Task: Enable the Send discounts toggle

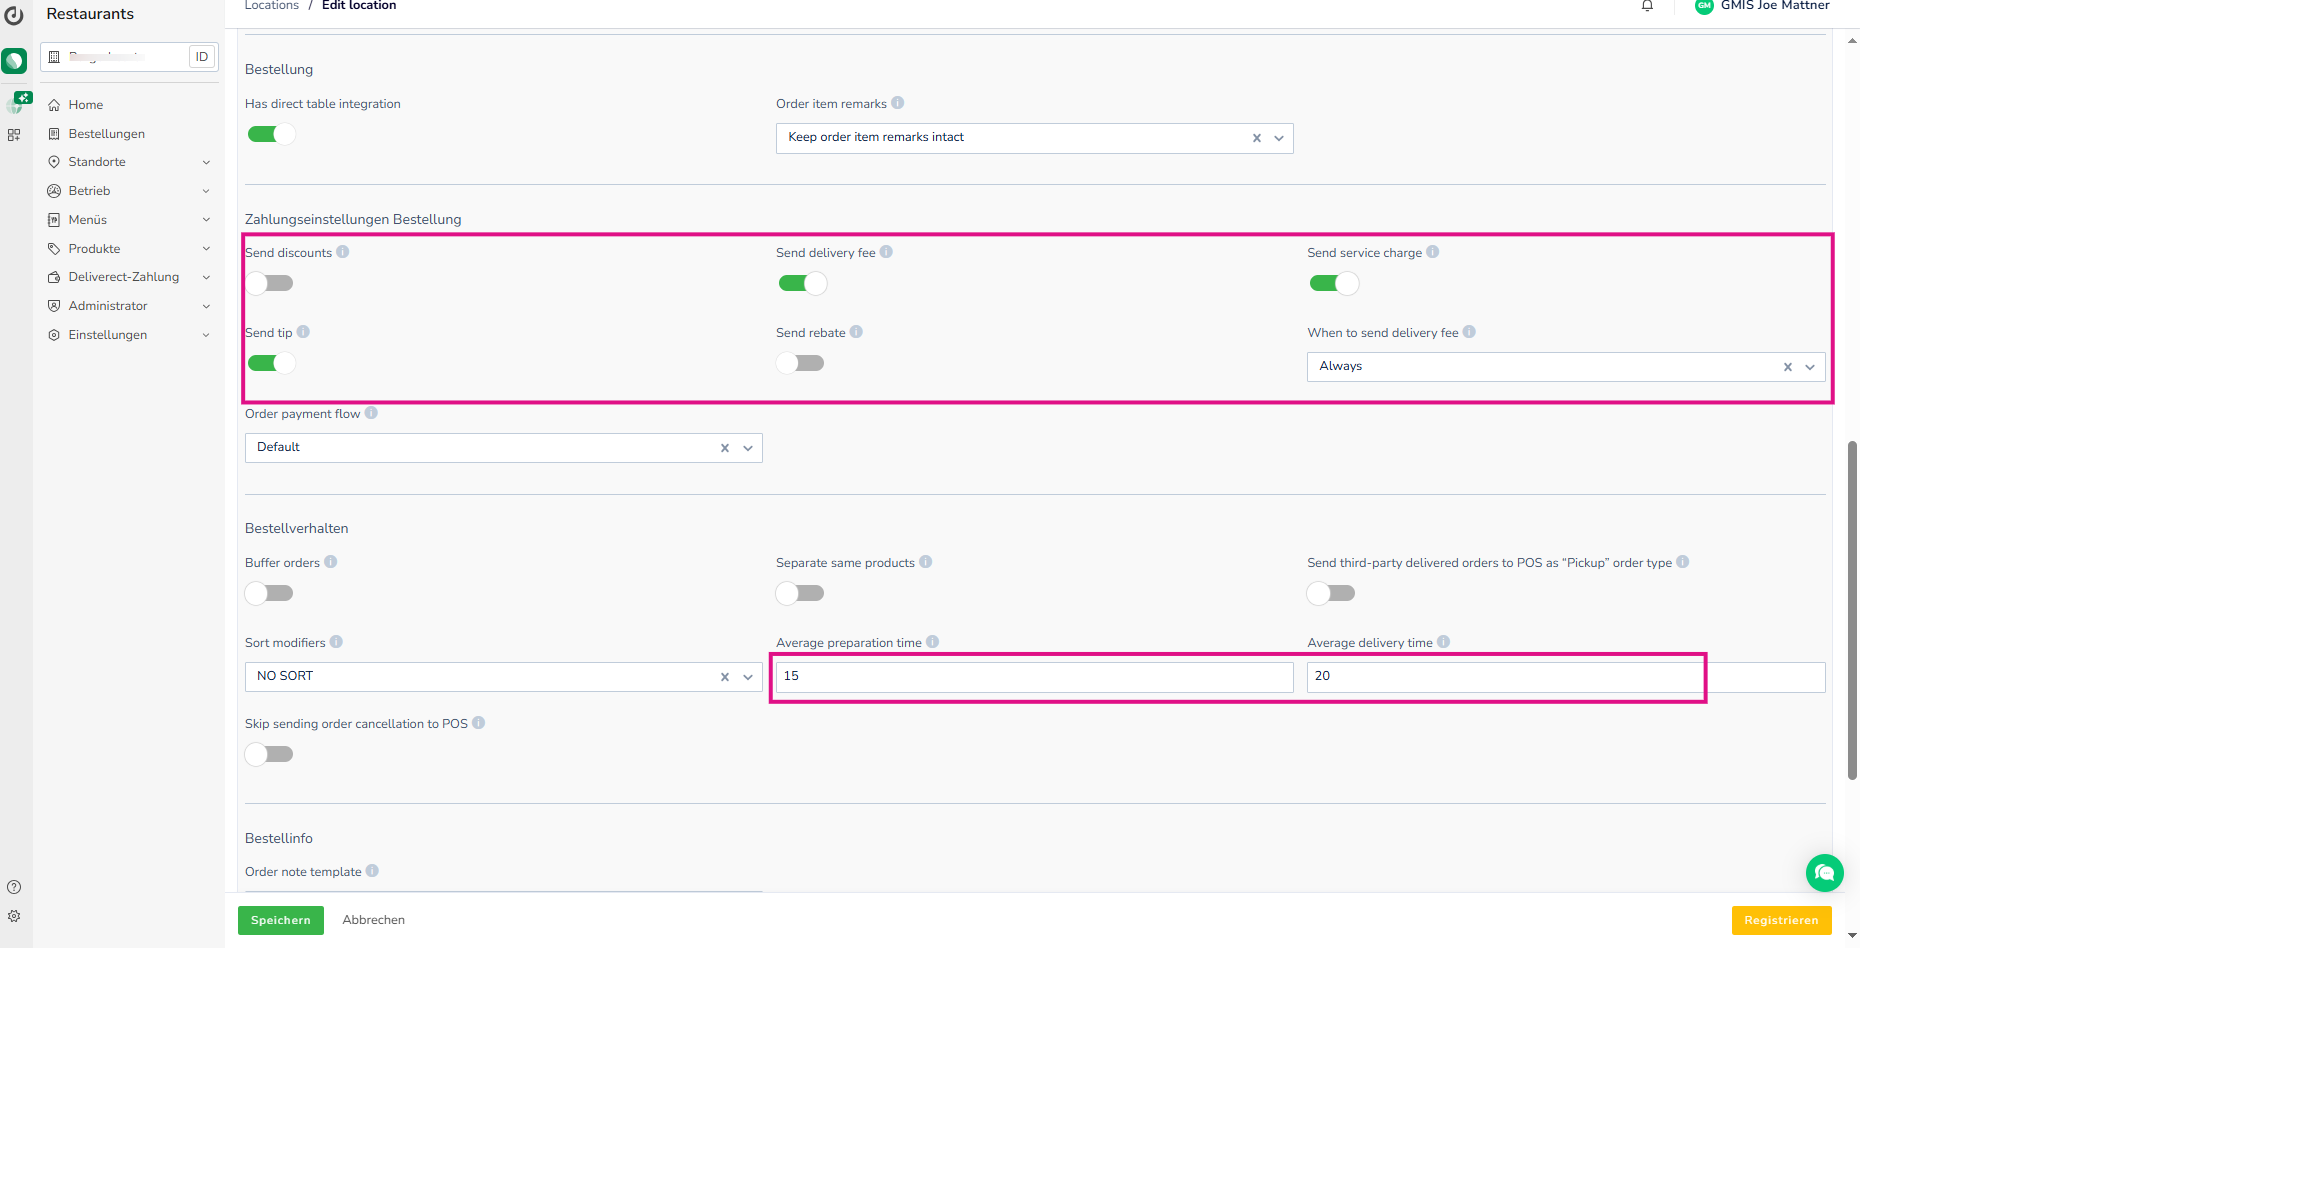Action: [270, 283]
